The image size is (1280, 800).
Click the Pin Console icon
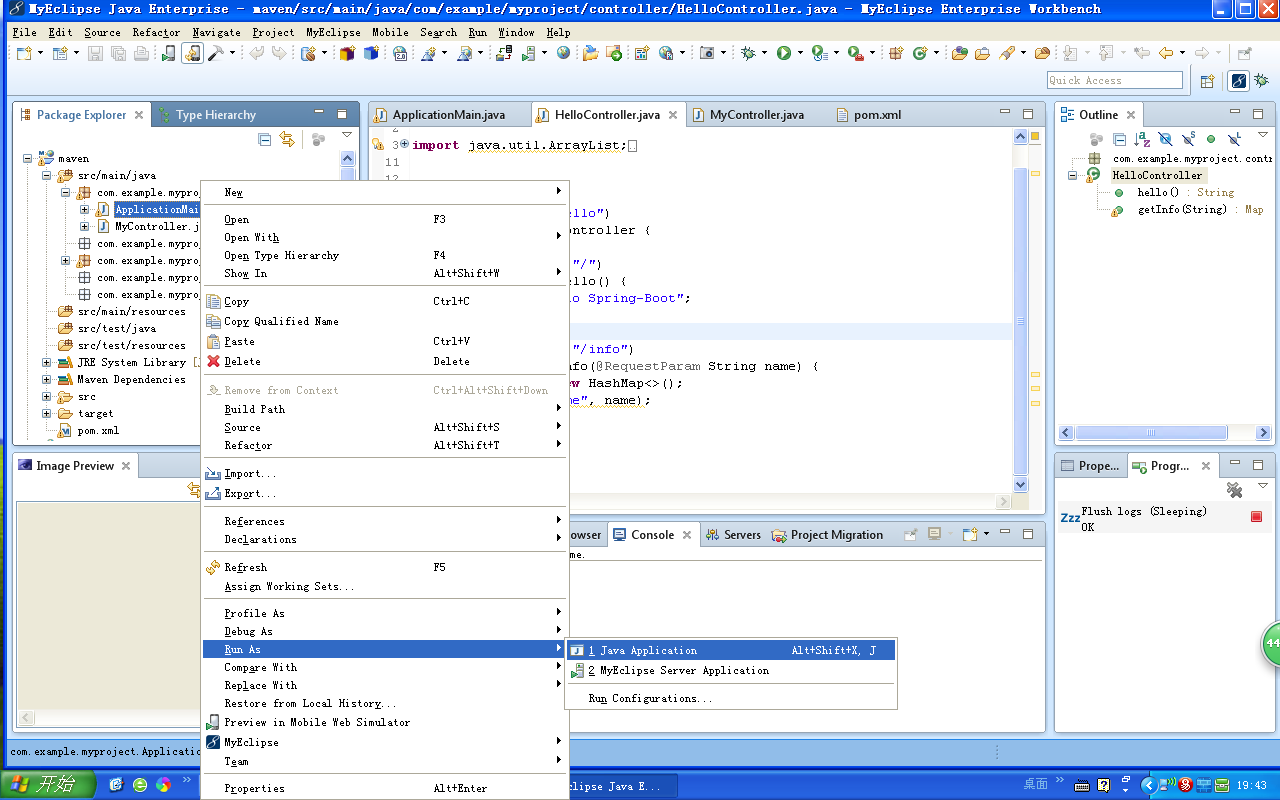tap(911, 535)
